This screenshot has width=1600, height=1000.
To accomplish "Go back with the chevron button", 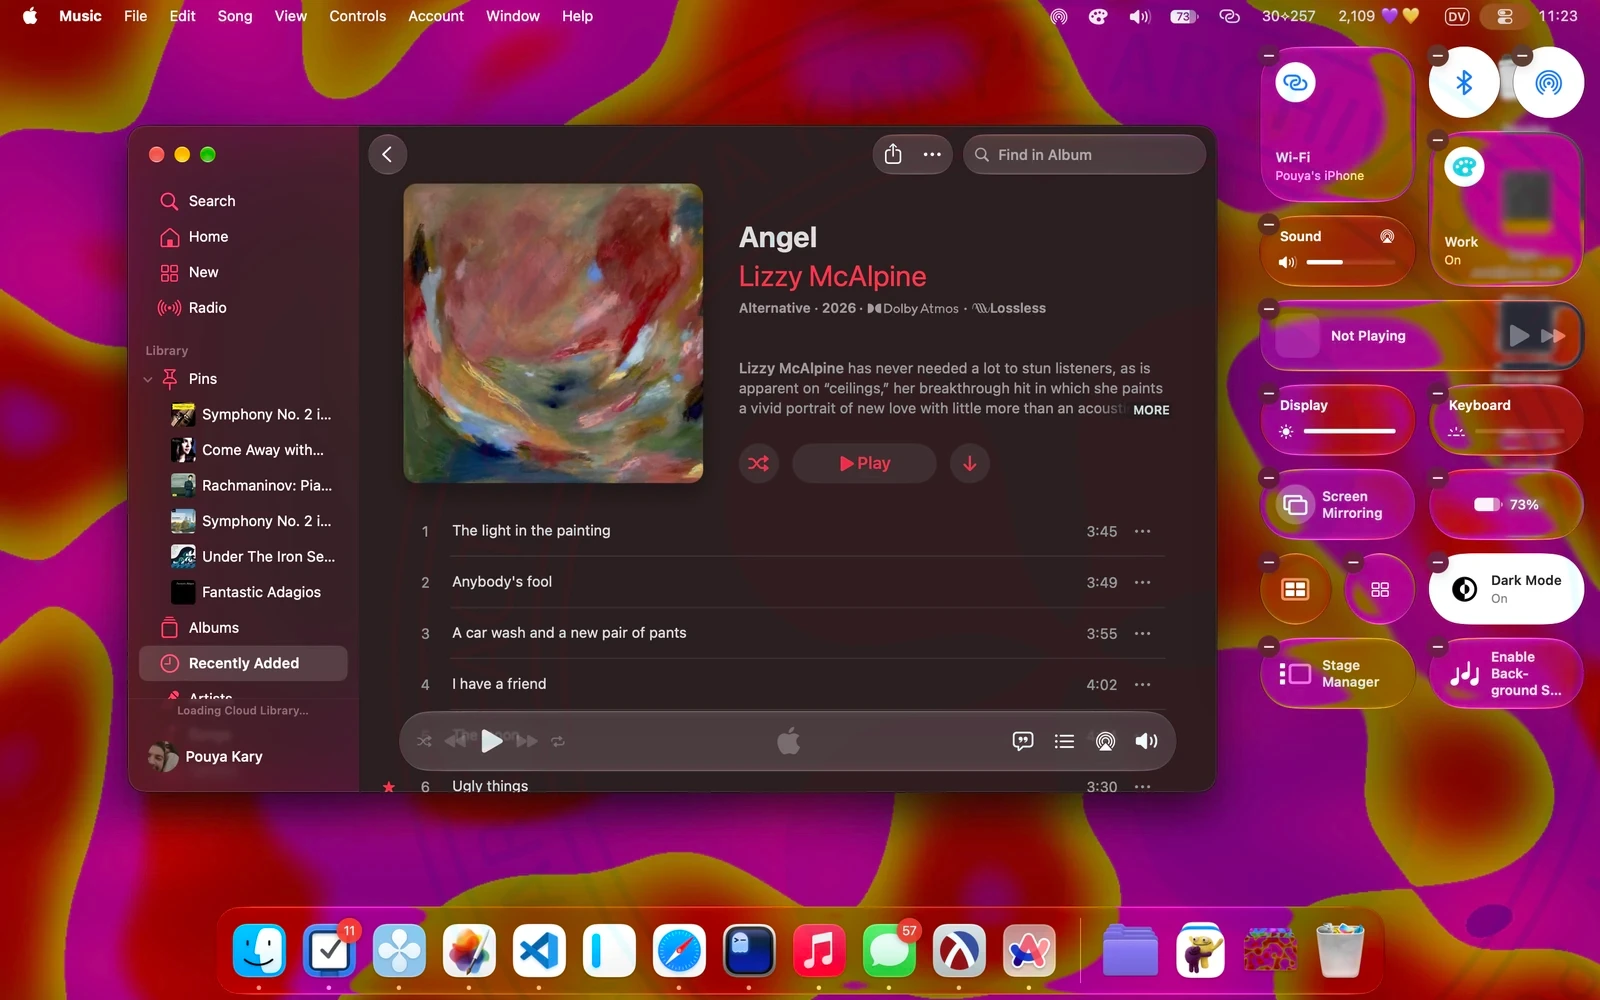I will click(387, 154).
